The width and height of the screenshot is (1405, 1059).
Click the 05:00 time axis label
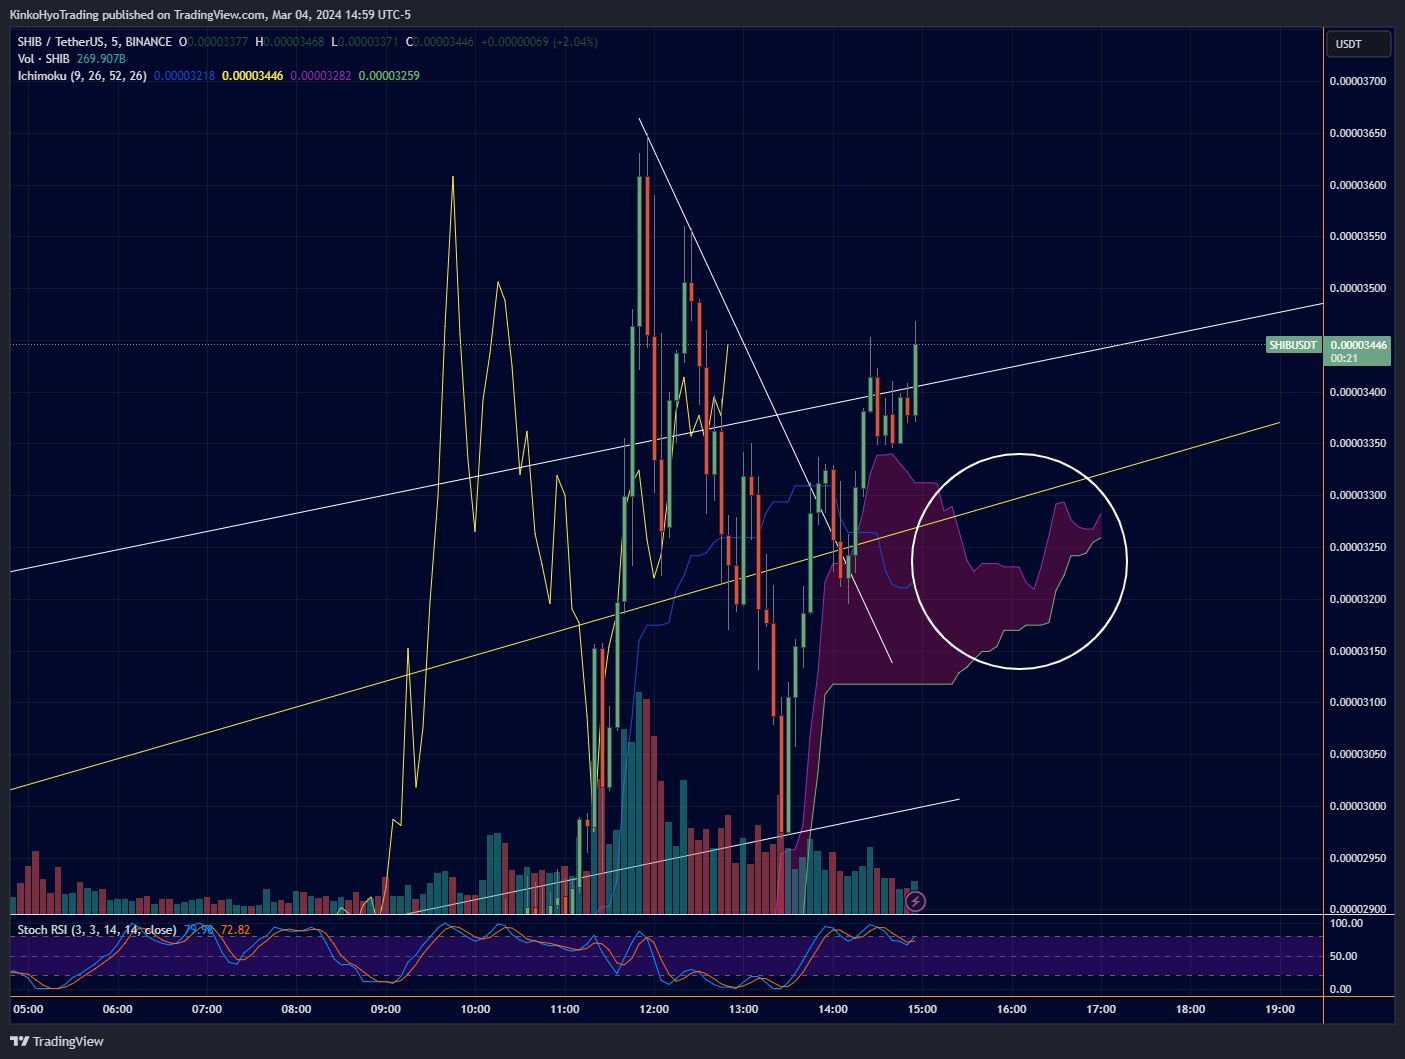pyautogui.click(x=29, y=1009)
